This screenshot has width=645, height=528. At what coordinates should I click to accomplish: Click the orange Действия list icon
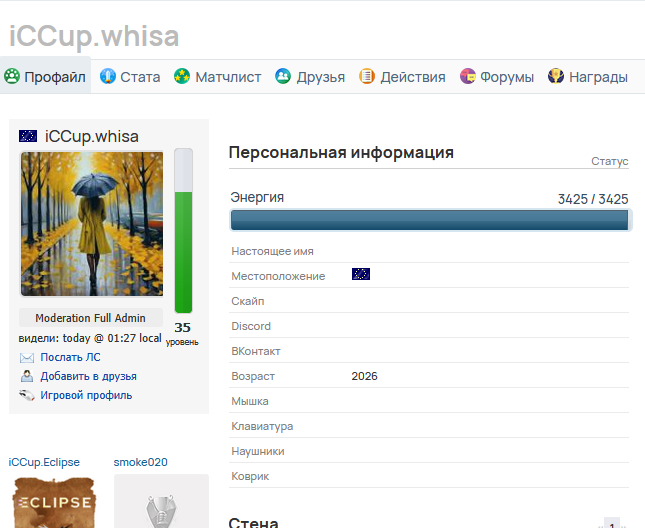coord(367,76)
